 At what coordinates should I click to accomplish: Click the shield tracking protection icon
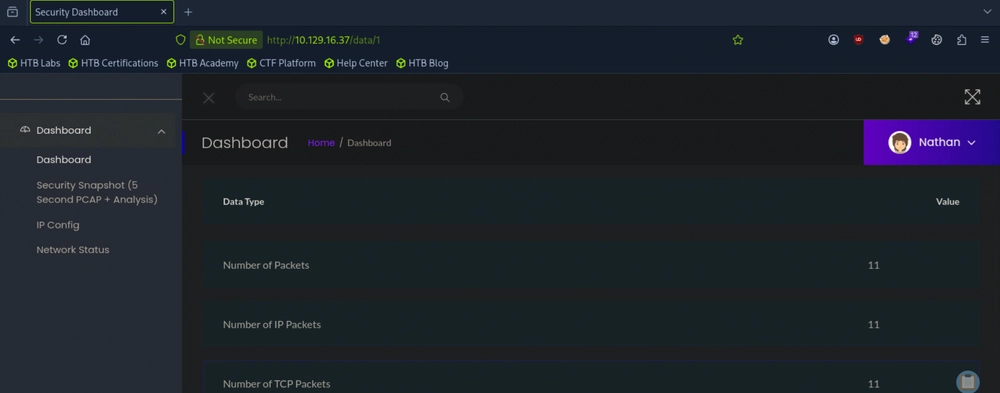pos(180,40)
